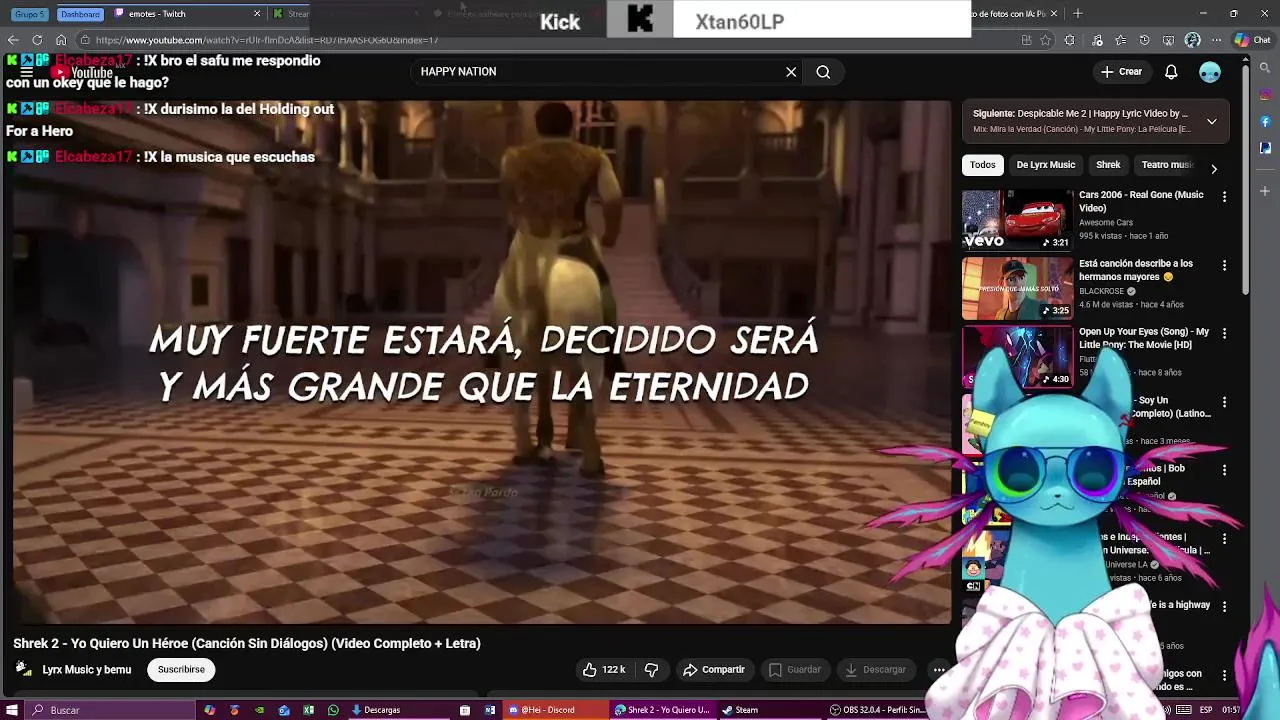Add a site with the Edge sidebar plus
Image resolution: width=1280 pixels, height=720 pixels.
(1265, 190)
